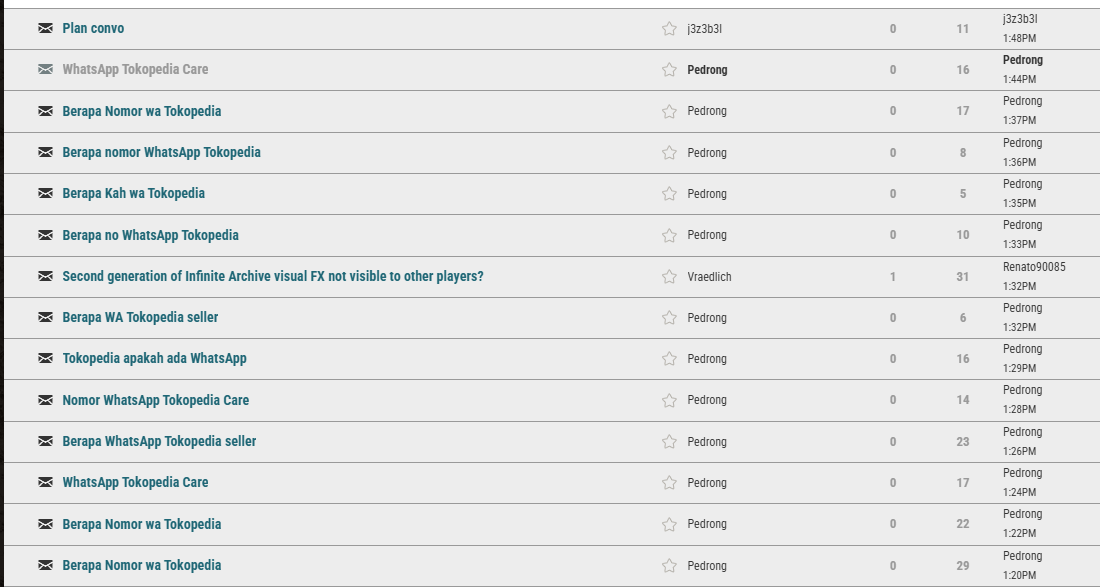The height and width of the screenshot is (587, 1100).
Task: View thread author Vraedlich's profile
Action: pos(709,276)
